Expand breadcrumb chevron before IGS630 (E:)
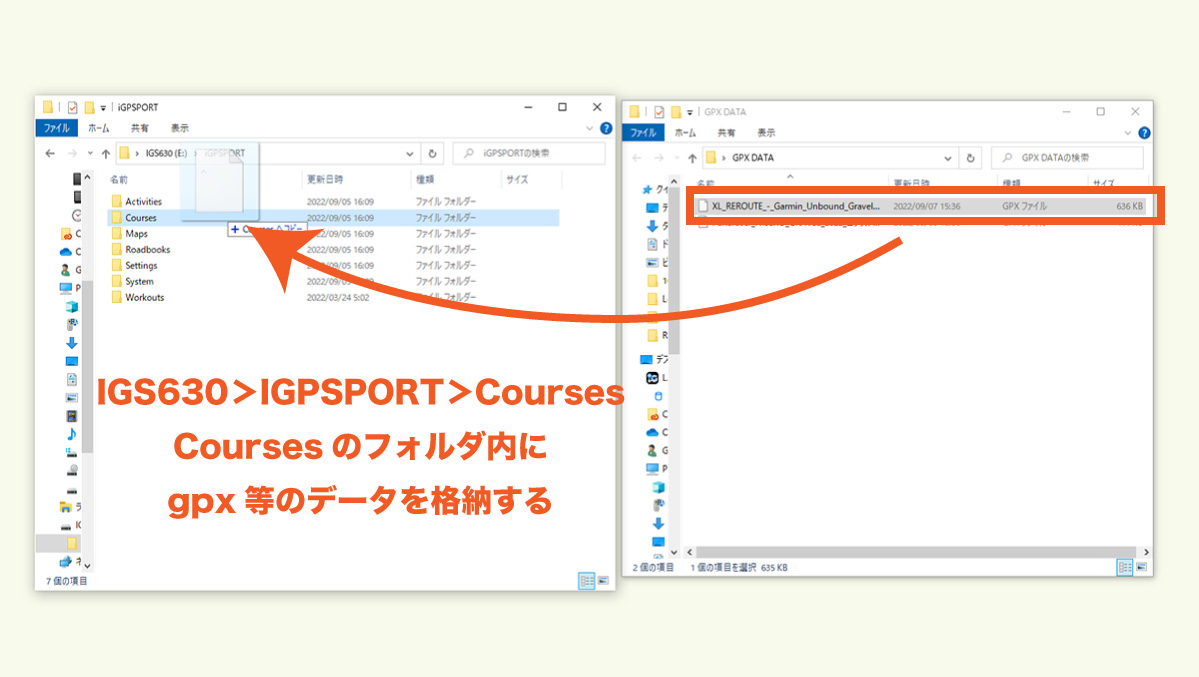Screen dimensions: 1199x677 point(138,153)
